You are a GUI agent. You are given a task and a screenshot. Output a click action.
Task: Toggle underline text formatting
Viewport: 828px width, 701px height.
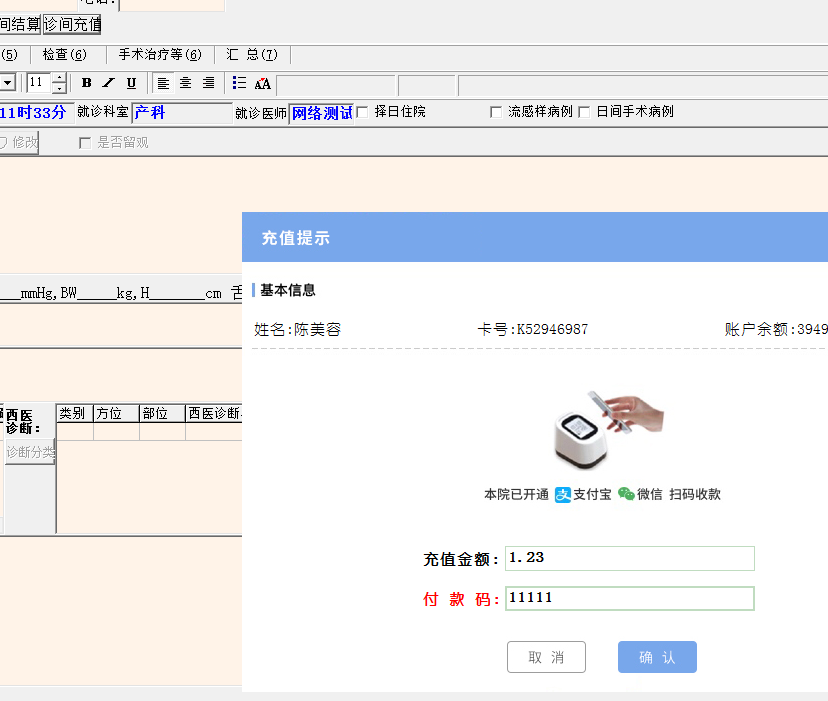pyautogui.click(x=131, y=83)
